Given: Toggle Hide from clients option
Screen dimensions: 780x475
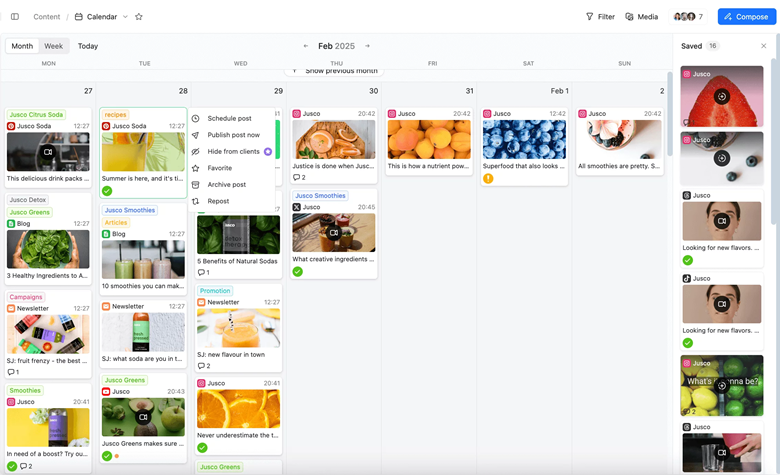Looking at the screenshot, I should click(233, 152).
